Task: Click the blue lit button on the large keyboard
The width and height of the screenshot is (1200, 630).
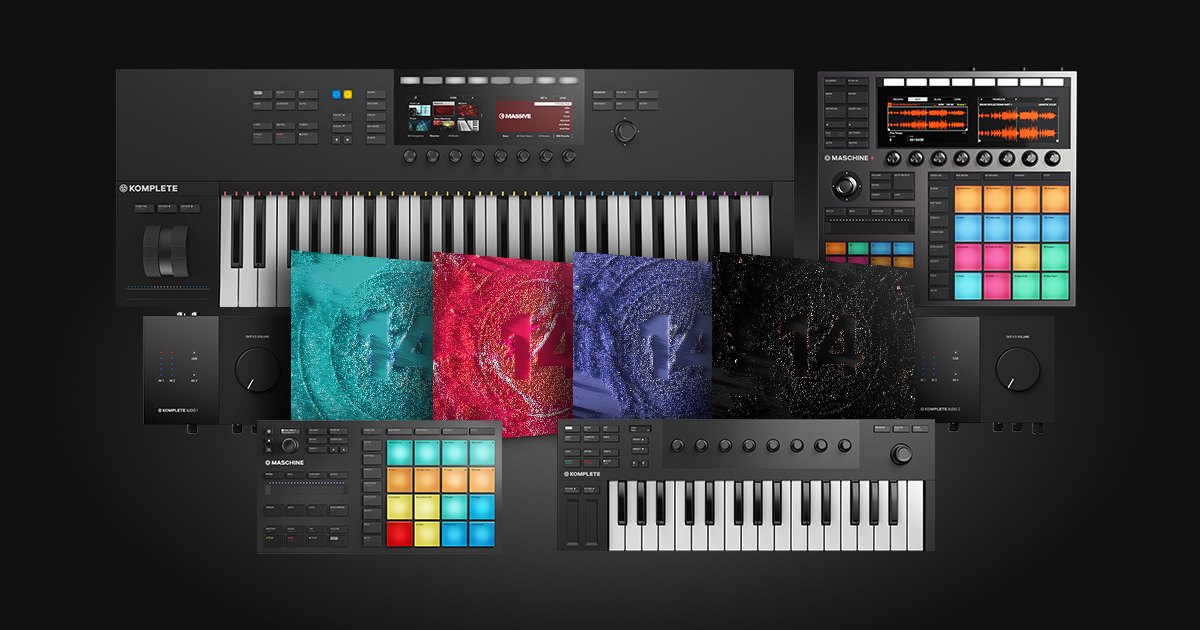Action: (336, 94)
